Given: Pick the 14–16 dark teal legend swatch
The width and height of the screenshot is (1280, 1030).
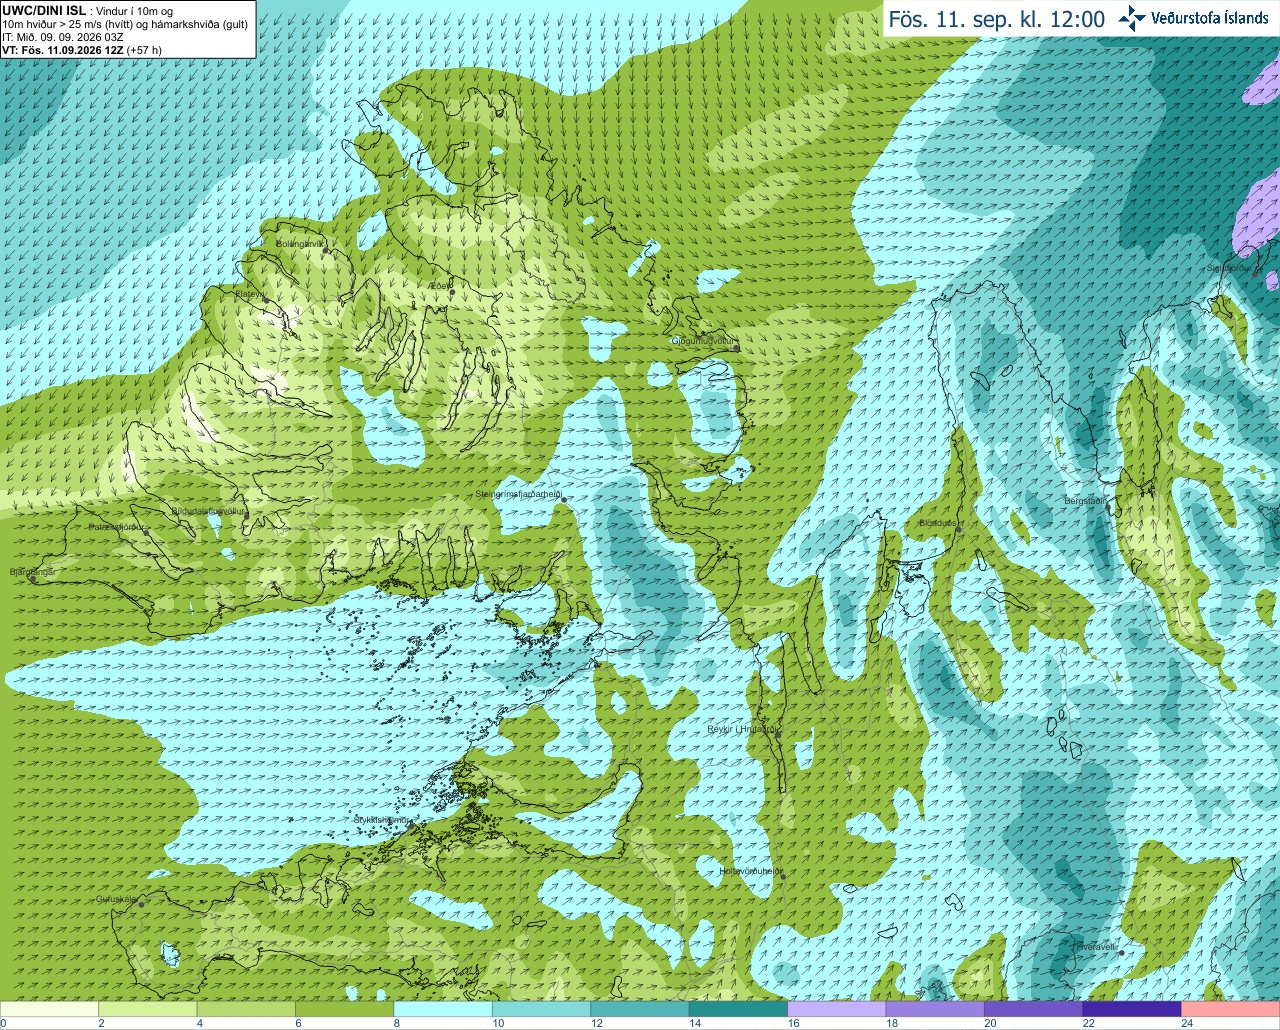Looking at the screenshot, I should 738,1009.
